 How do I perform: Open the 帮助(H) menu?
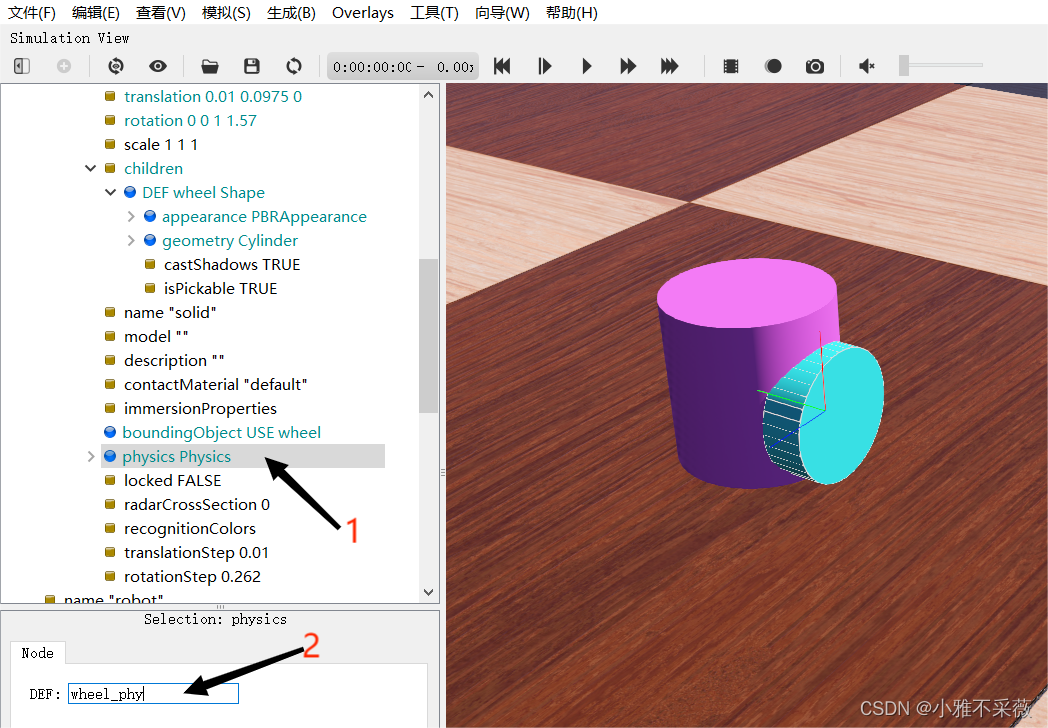point(571,13)
